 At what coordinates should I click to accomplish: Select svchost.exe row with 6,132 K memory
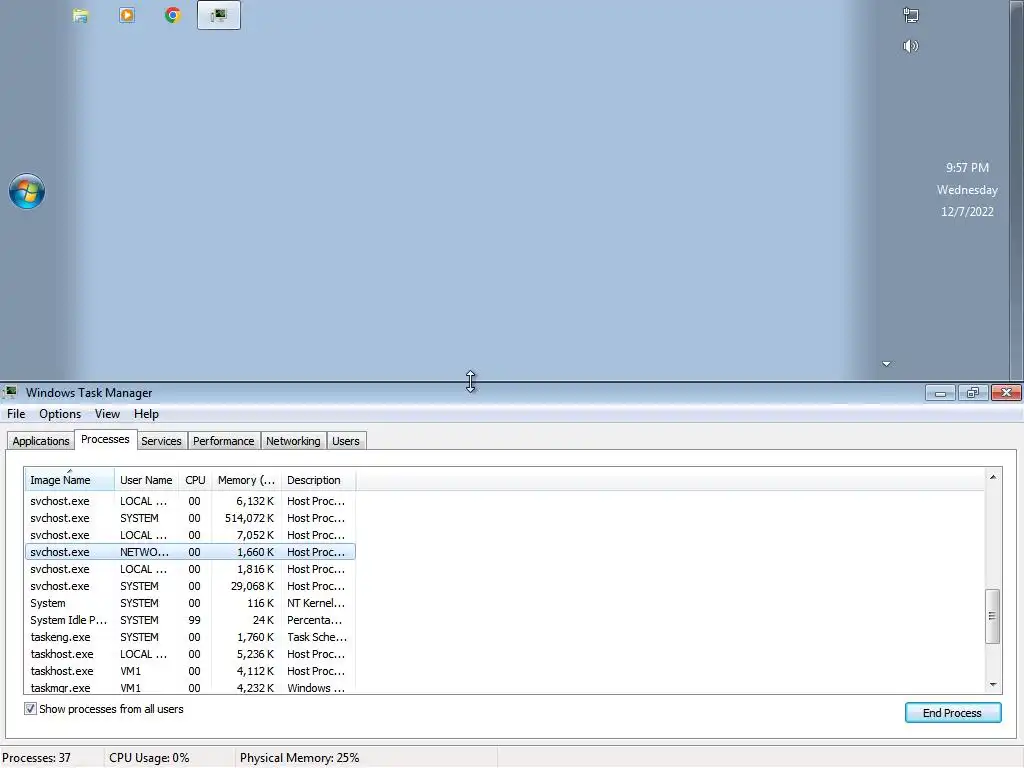(190, 501)
